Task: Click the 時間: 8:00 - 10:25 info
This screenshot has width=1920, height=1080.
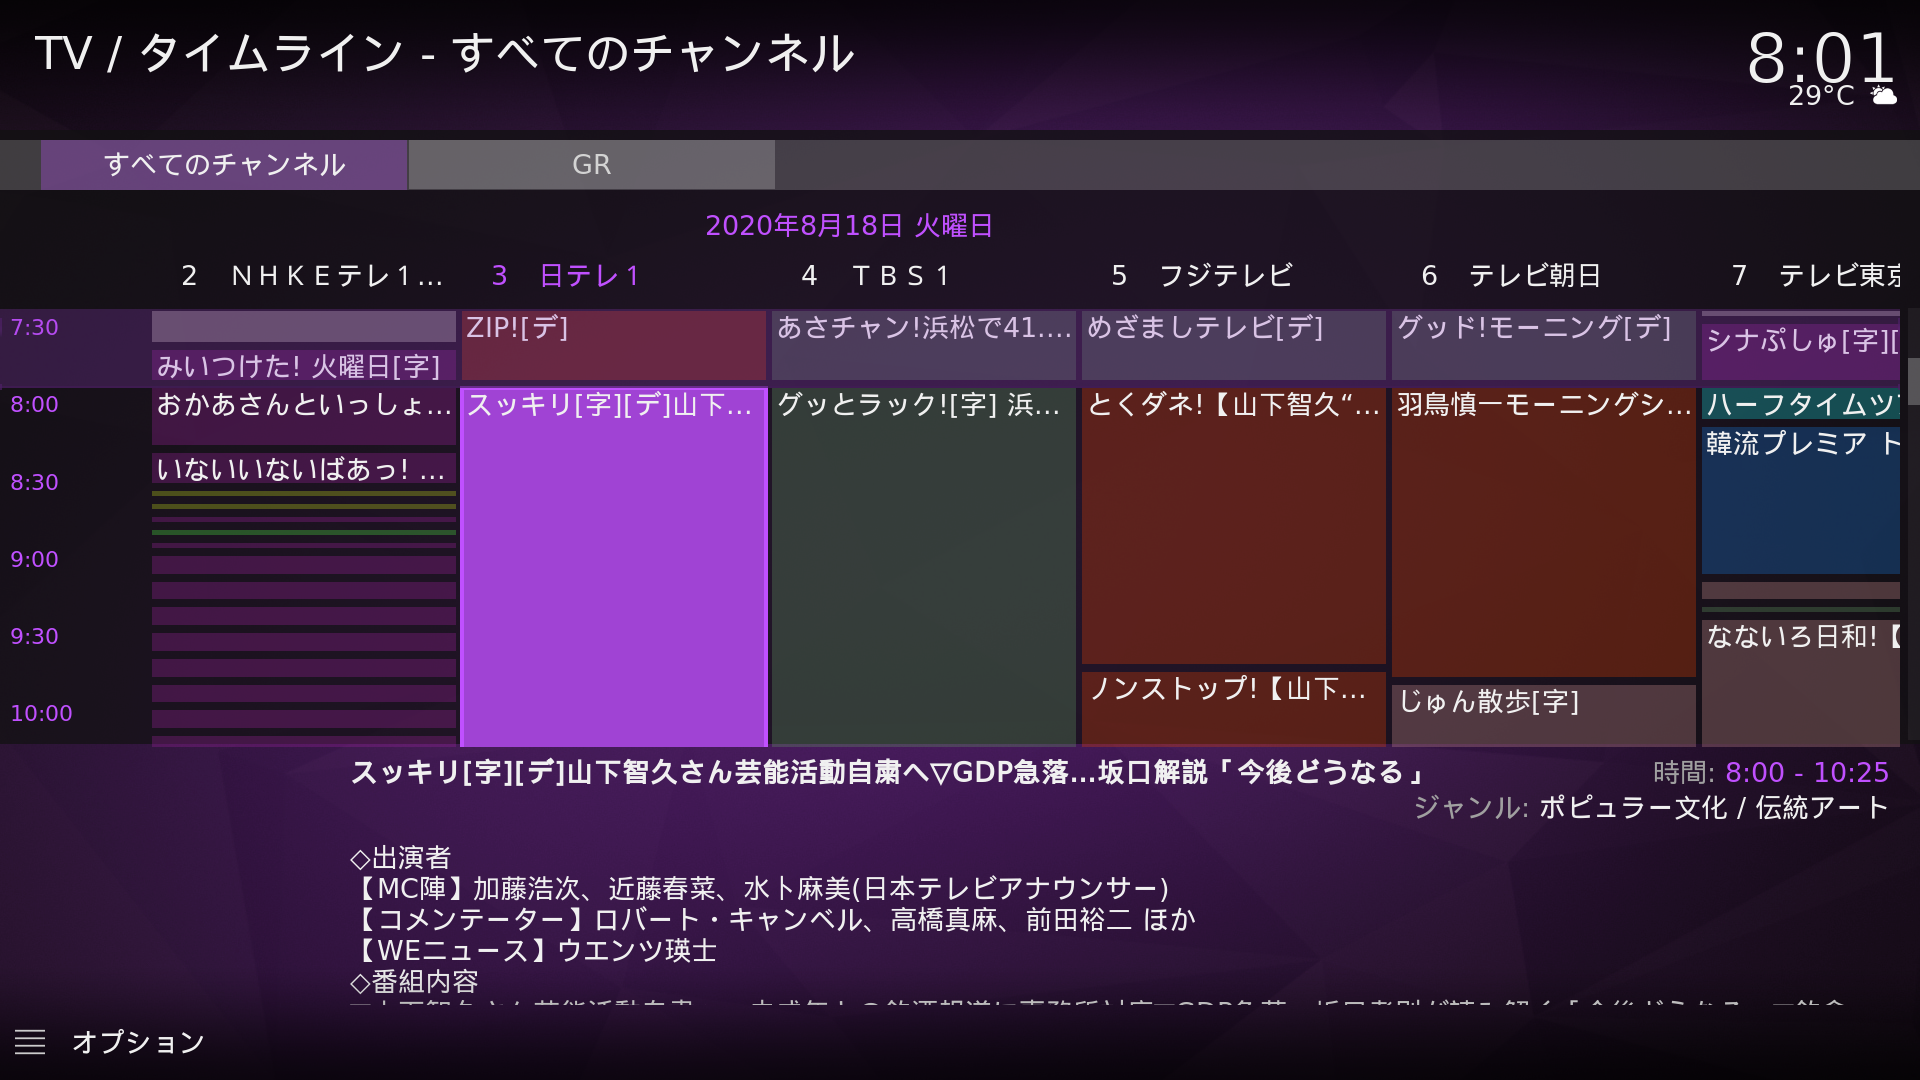Action: 1770,772
